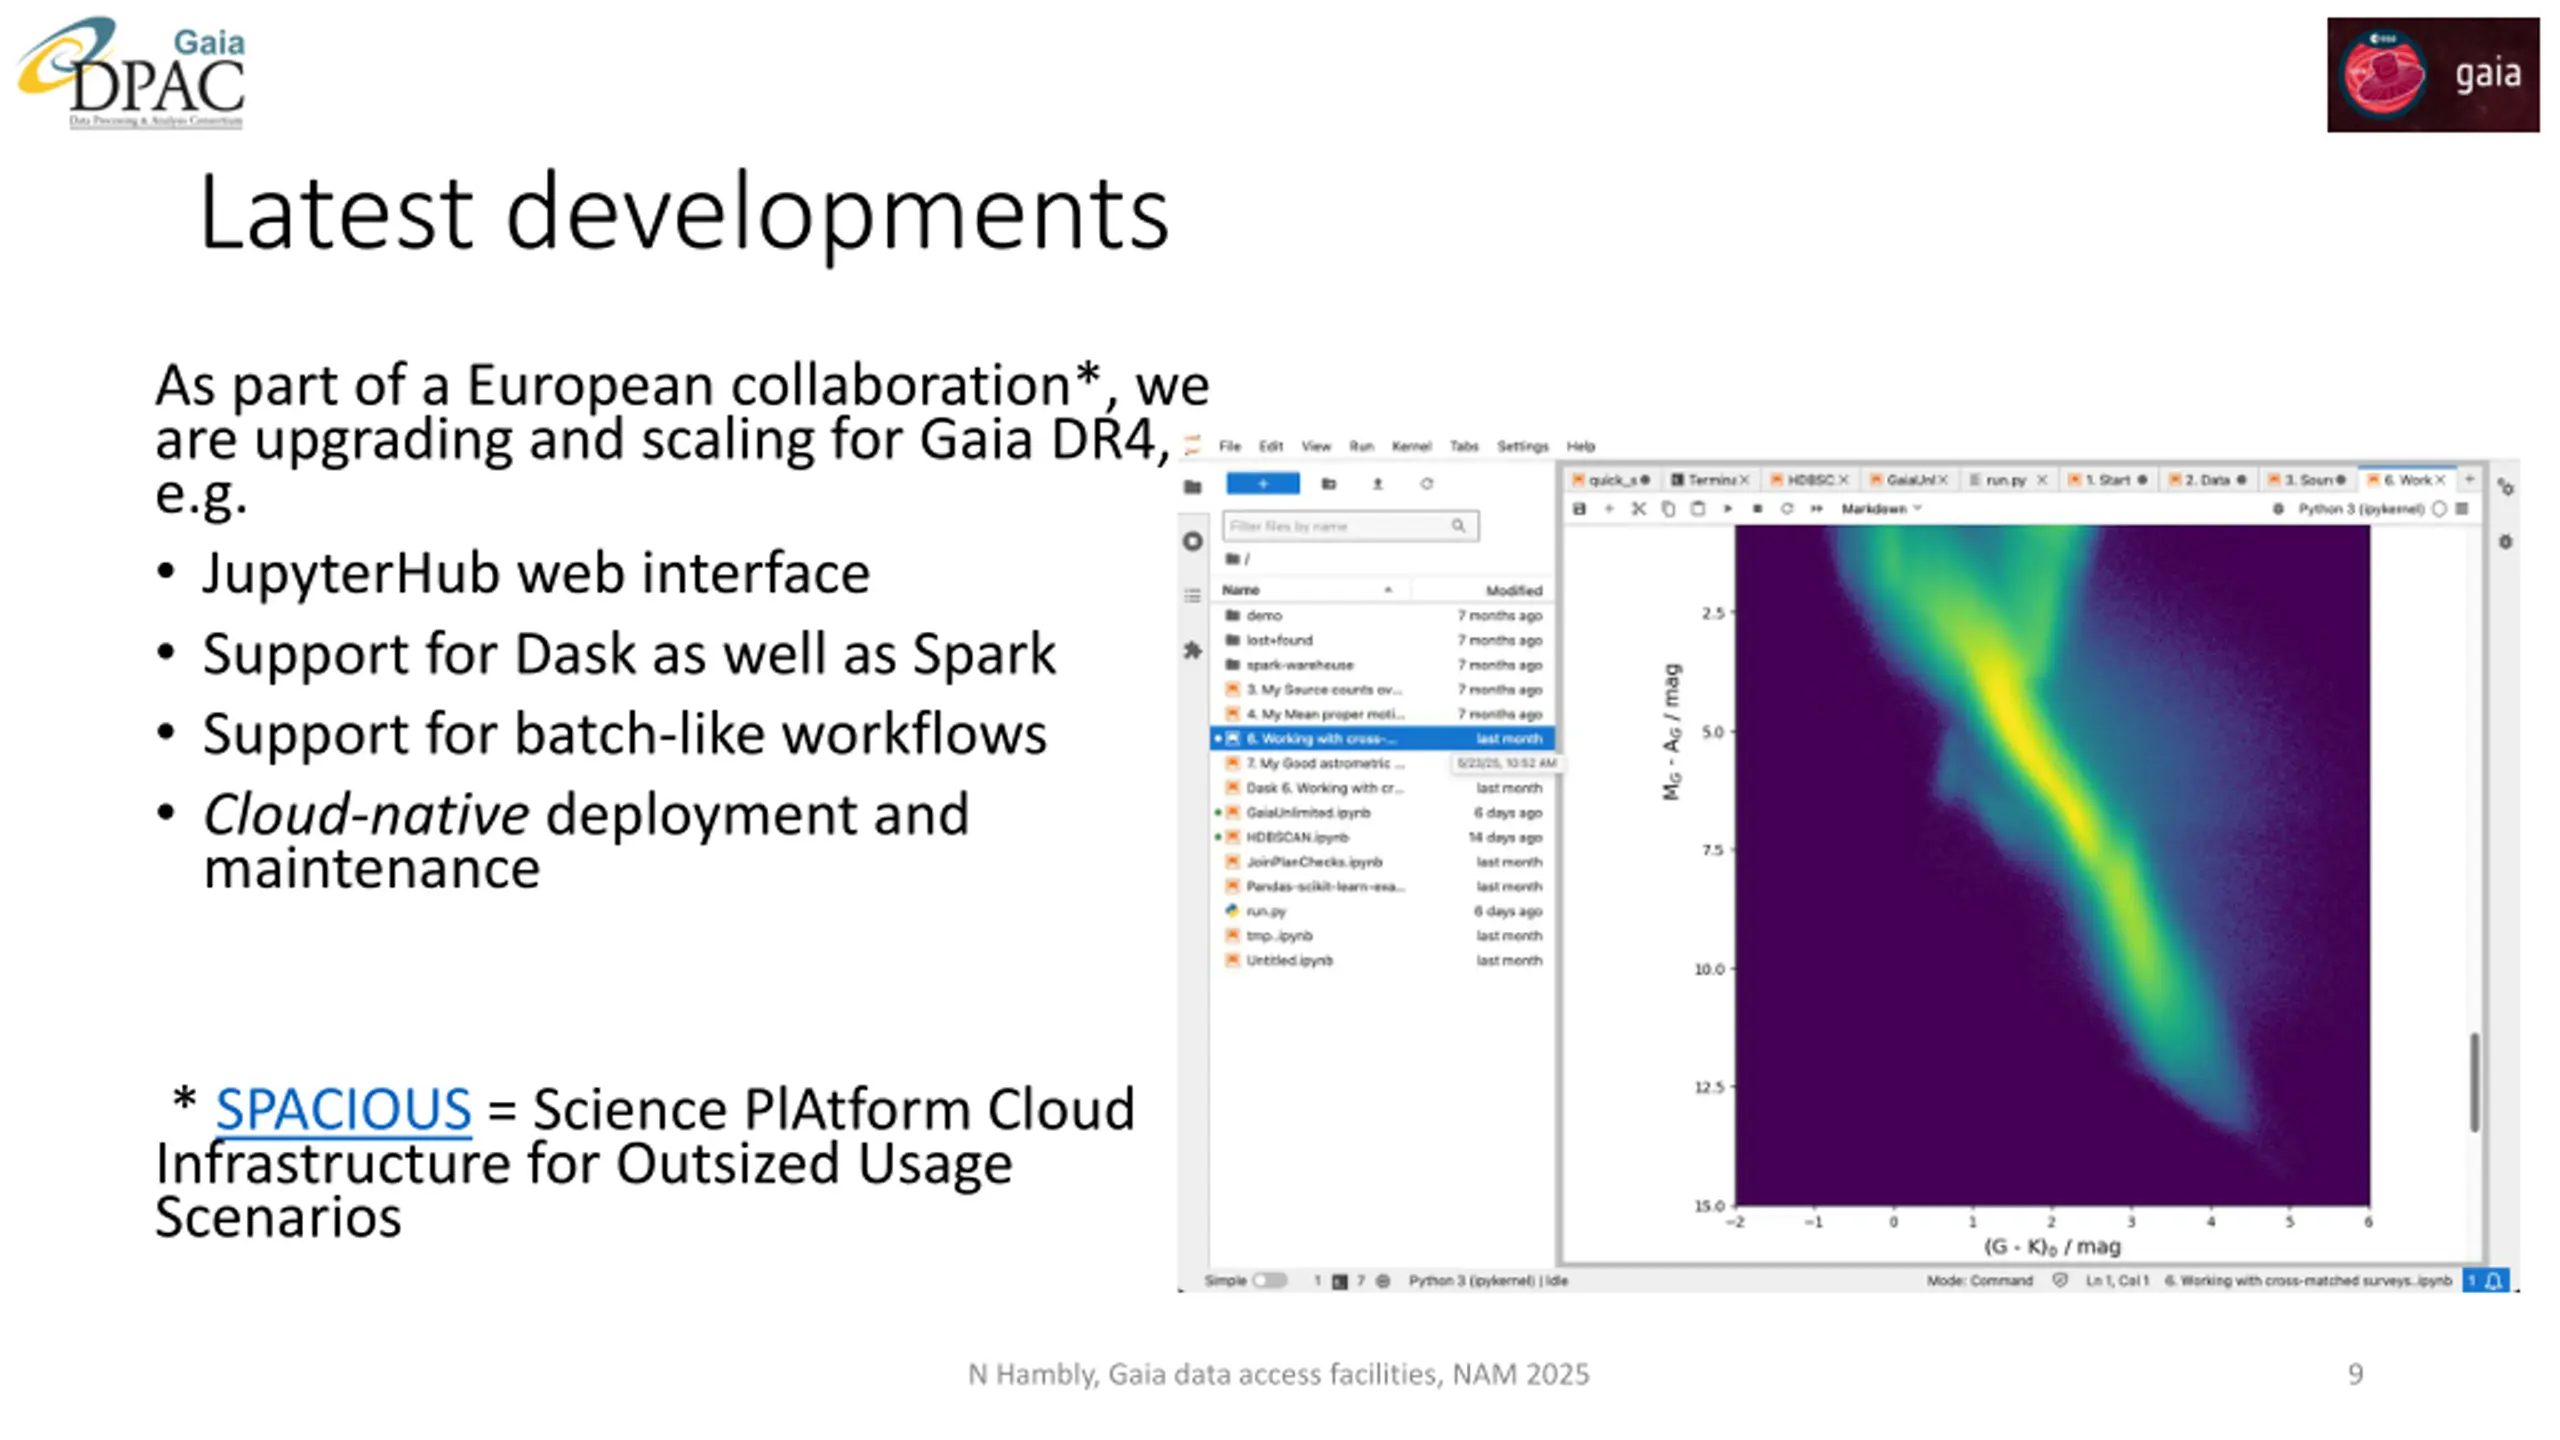Switch to the HDBSCAN notebook tab

tap(1809, 480)
